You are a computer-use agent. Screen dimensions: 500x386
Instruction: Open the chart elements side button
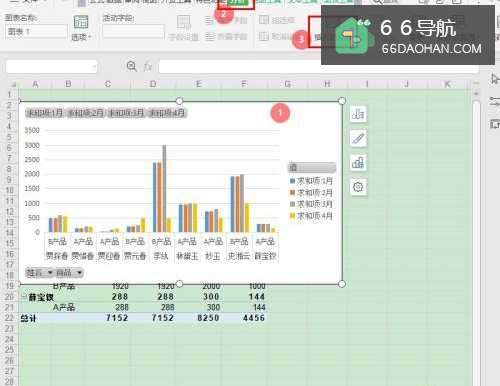358,114
